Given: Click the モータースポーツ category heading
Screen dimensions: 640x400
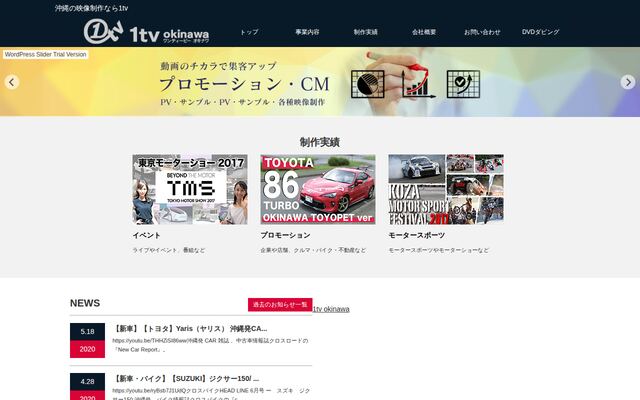Looking at the screenshot, I should [417, 236].
